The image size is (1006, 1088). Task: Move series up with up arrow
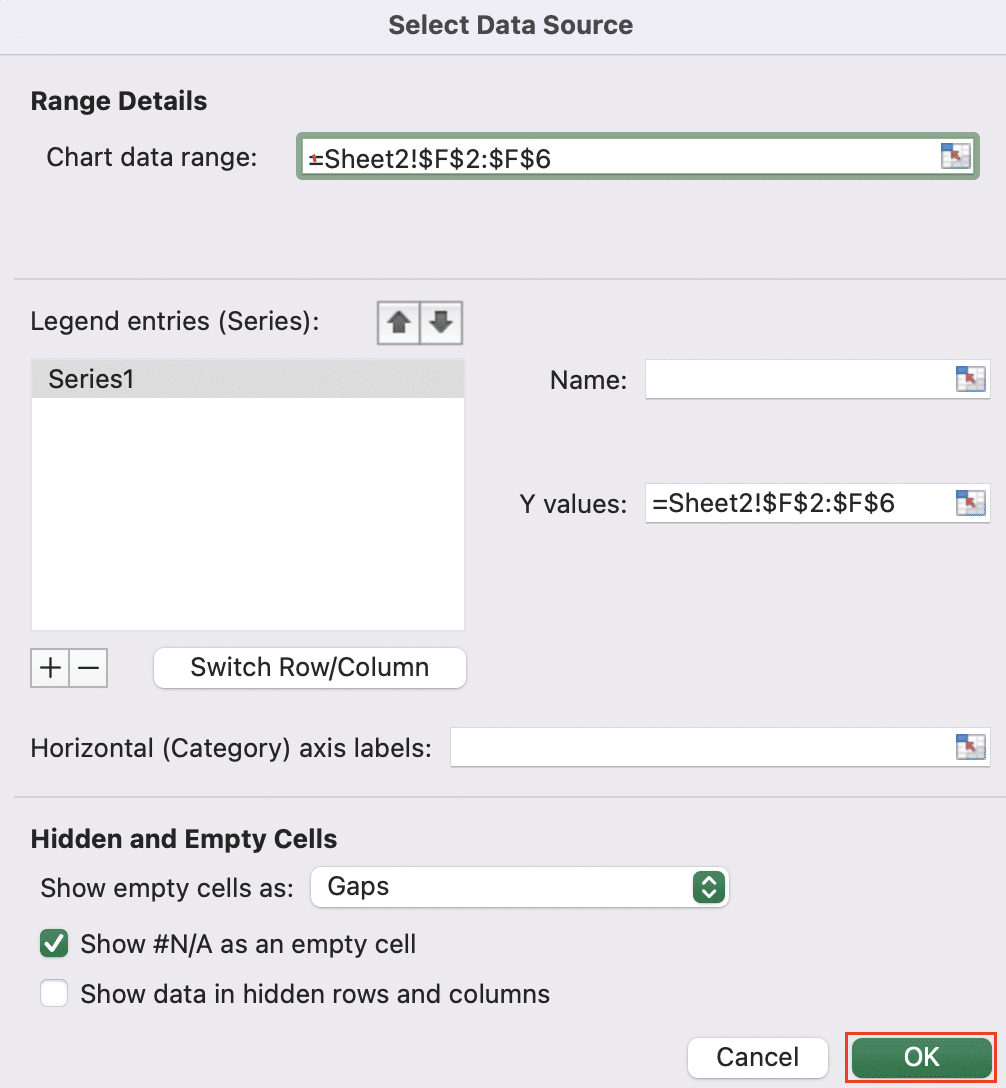[399, 323]
